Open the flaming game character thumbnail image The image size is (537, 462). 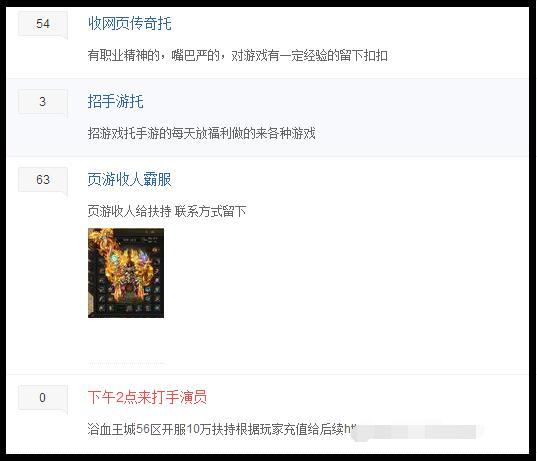pos(126,273)
